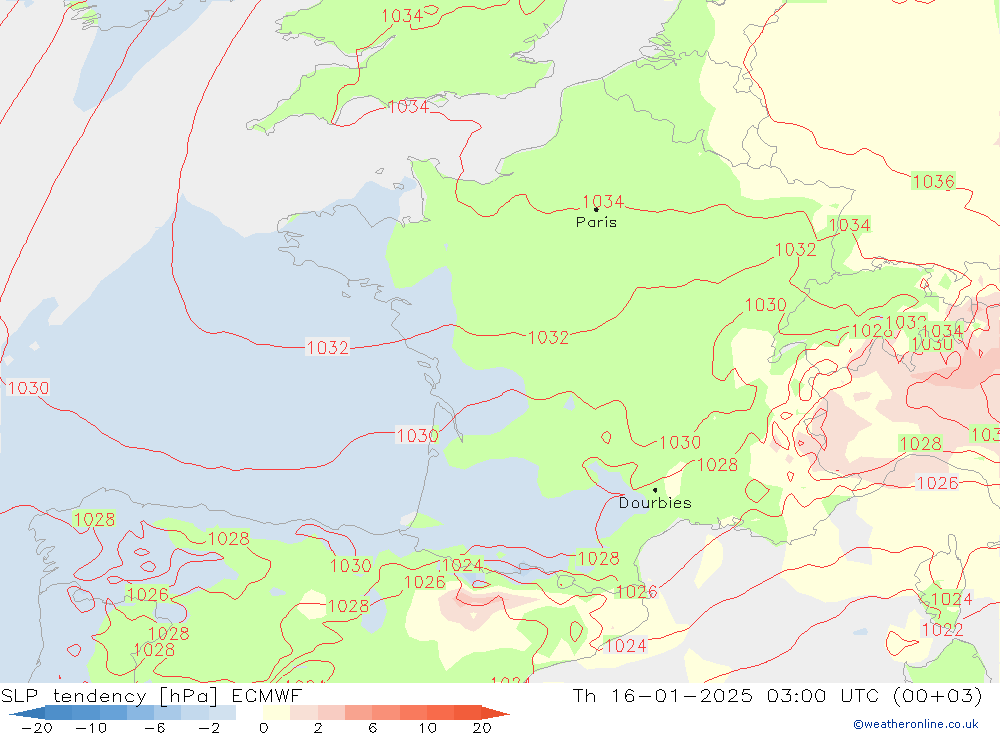The image size is (1000, 733).
Task: Click the left arrow tip of the legend
Action: coord(12,713)
